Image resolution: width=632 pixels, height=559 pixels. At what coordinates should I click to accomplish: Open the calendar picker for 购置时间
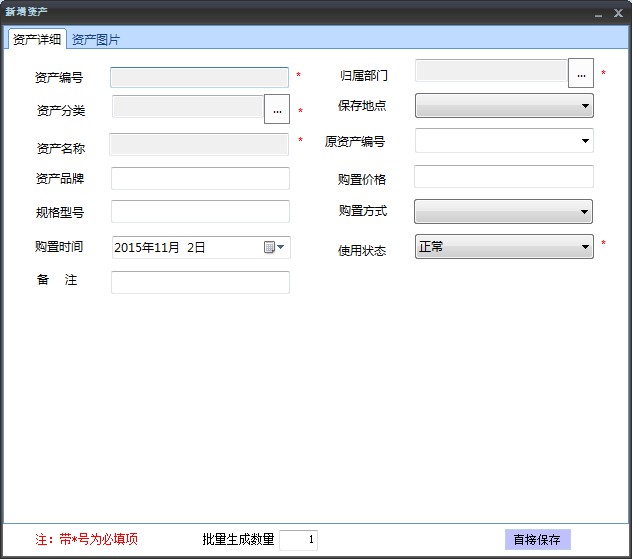[274, 247]
